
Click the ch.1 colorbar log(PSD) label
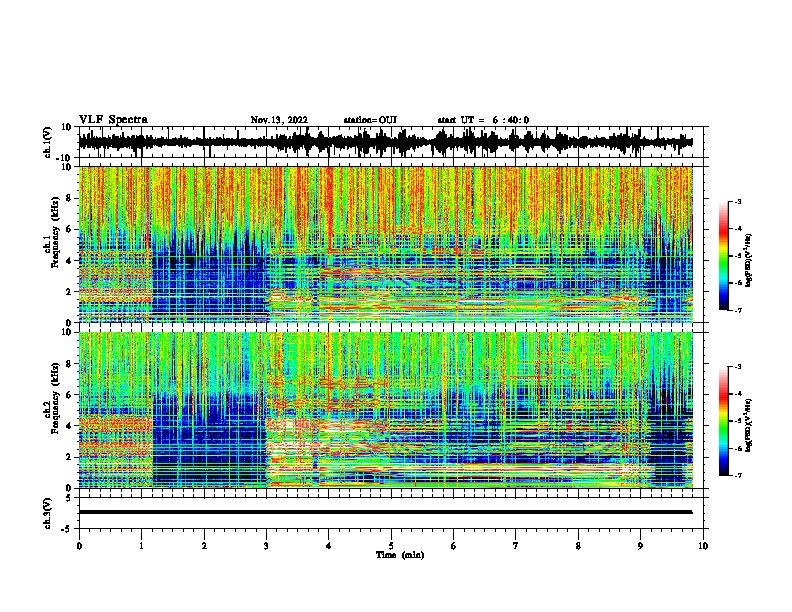coord(749,261)
